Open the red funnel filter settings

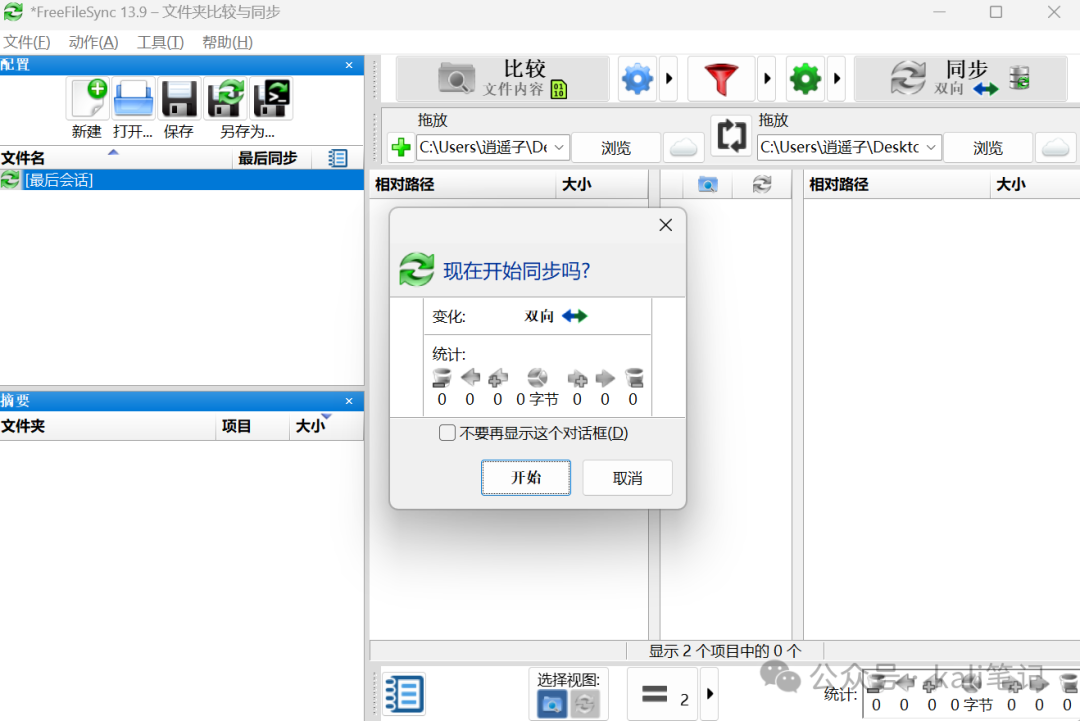[x=721, y=78]
